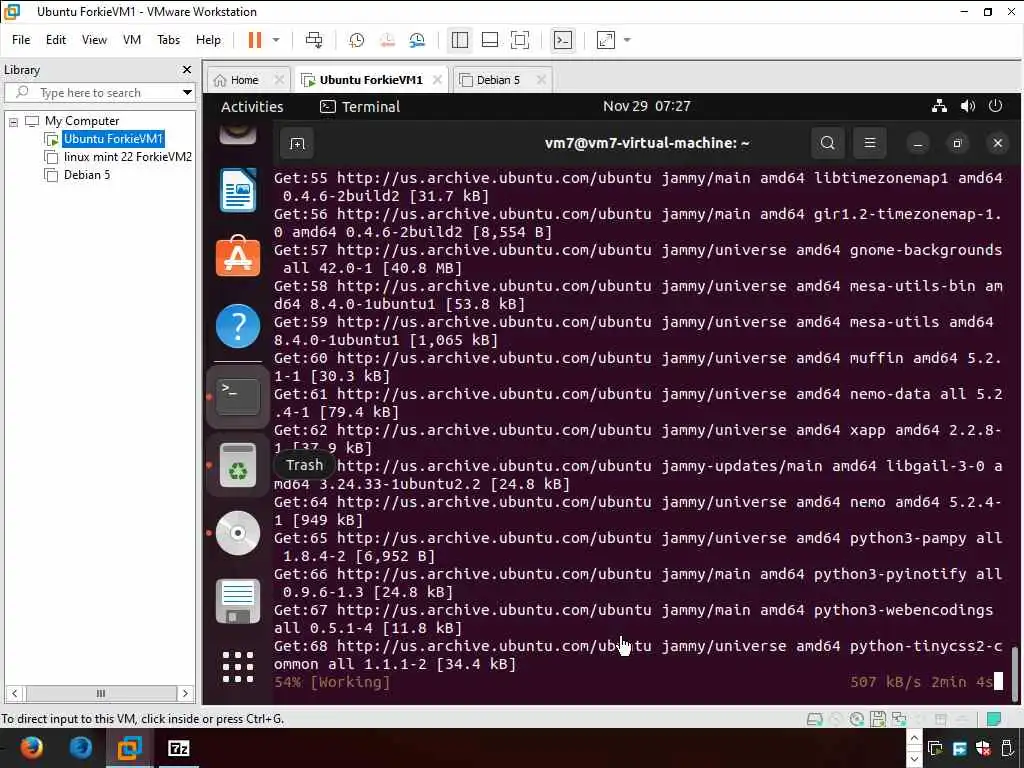Image resolution: width=1024 pixels, height=768 pixels.
Task: Open the Help app in dock
Action: 238,326
